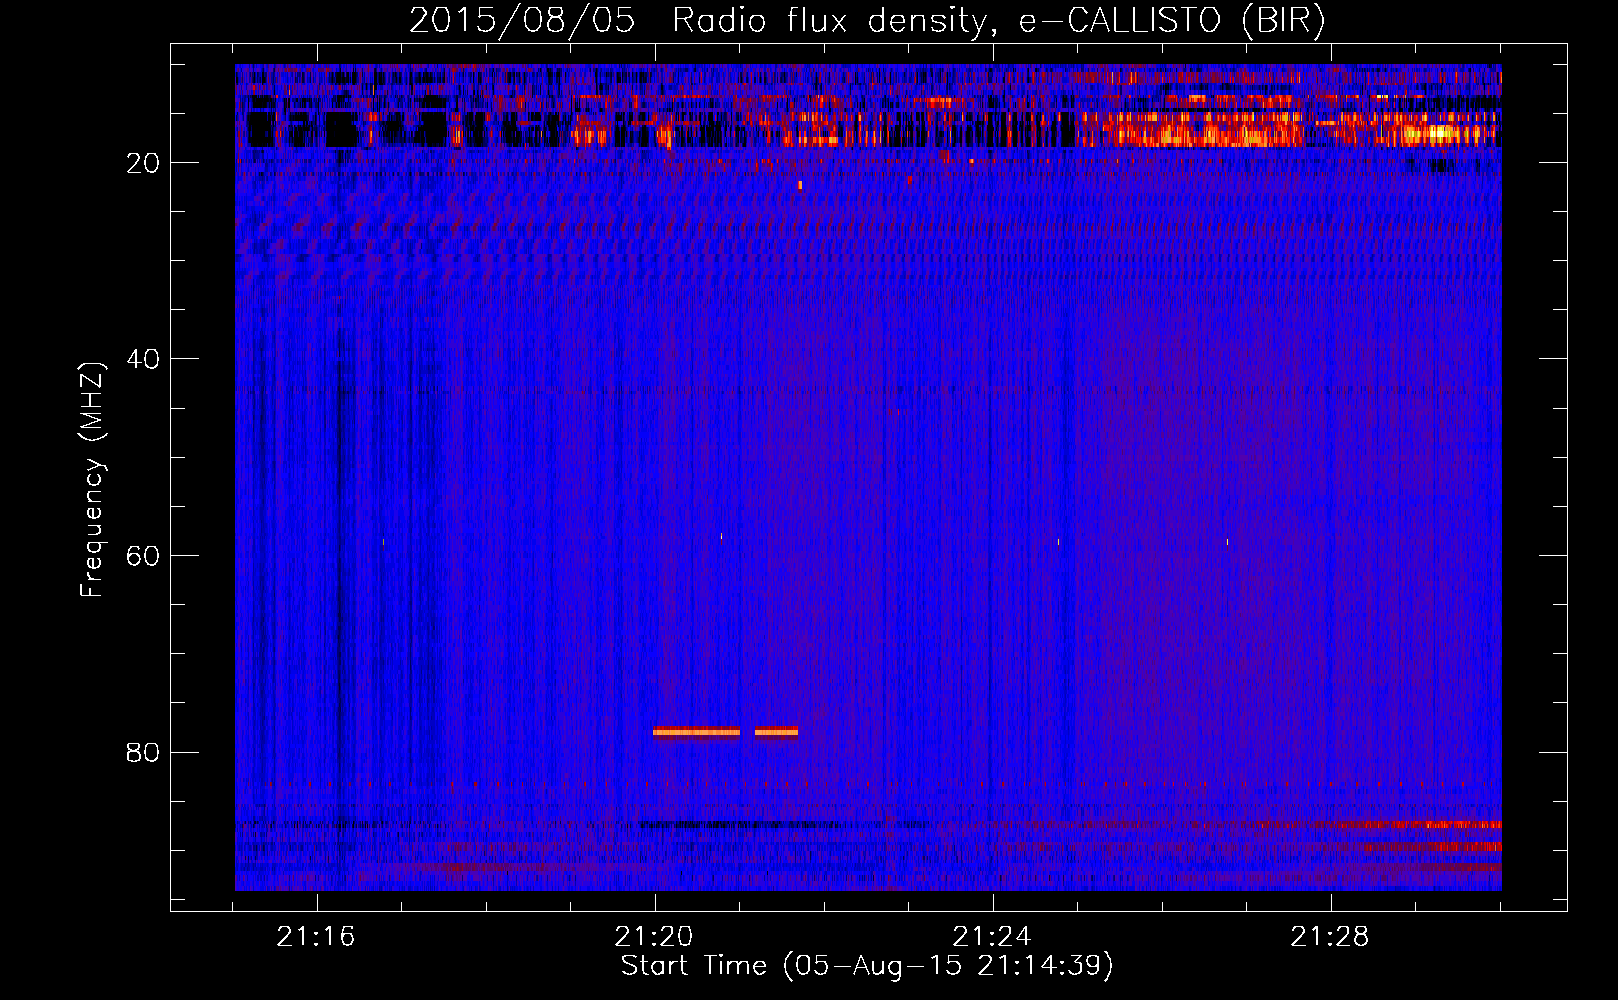Click the 21:28 time tick label
The image size is (1618, 1000).
(1329, 937)
